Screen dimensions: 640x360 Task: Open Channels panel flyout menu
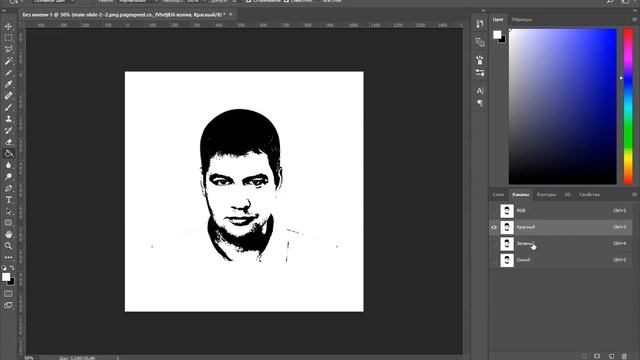tap(634, 194)
